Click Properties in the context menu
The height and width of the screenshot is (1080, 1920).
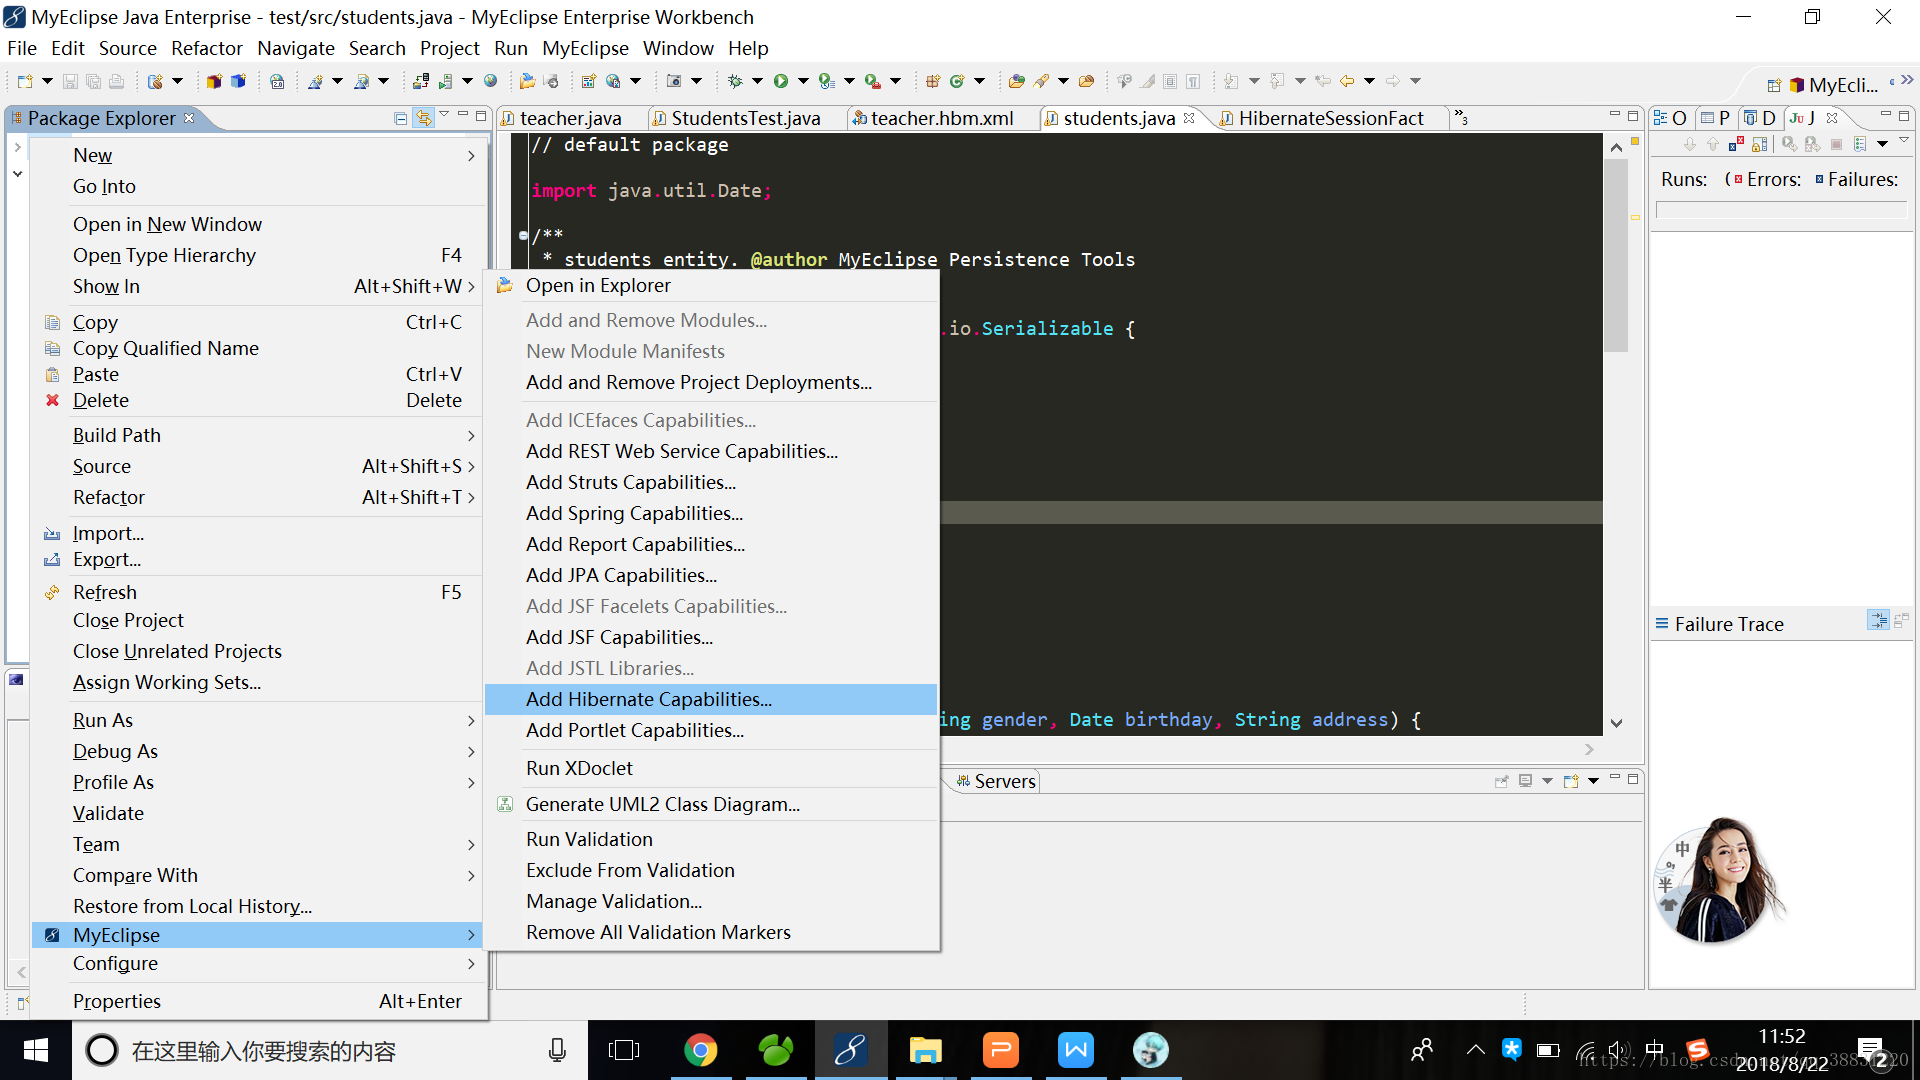(x=258, y=1001)
